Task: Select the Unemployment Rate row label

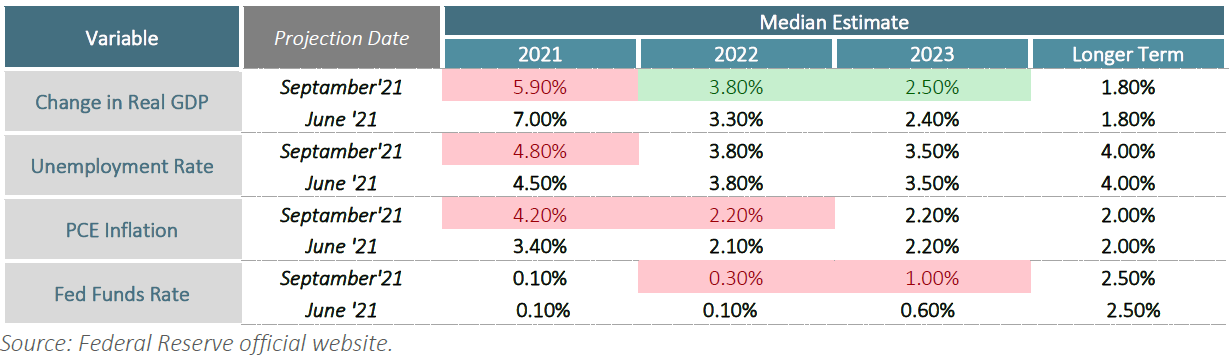Action: pyautogui.click(x=121, y=166)
